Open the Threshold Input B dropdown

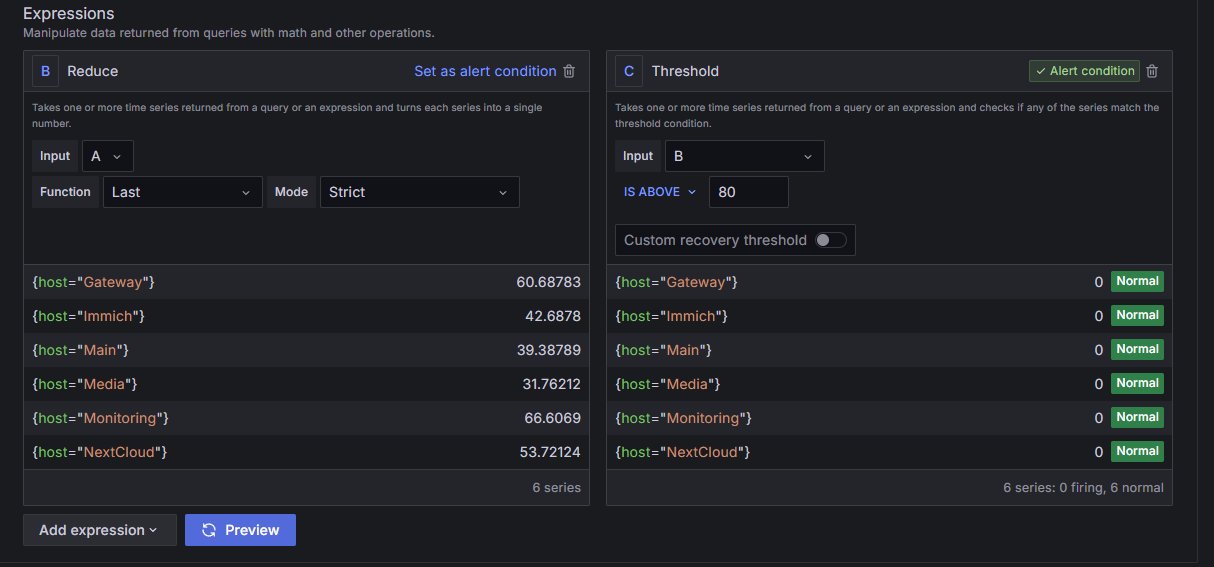click(x=744, y=156)
